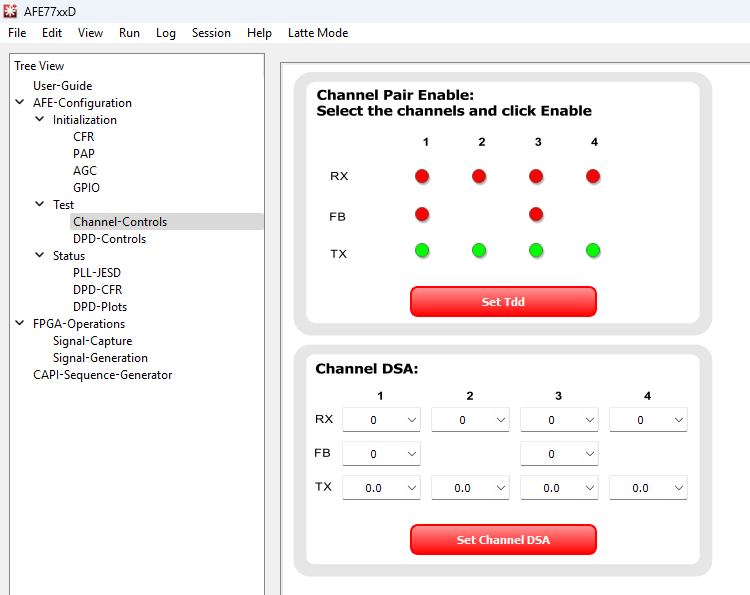750x595 pixels.
Task: Open the PLL-JESD status page
Action: click(97, 273)
